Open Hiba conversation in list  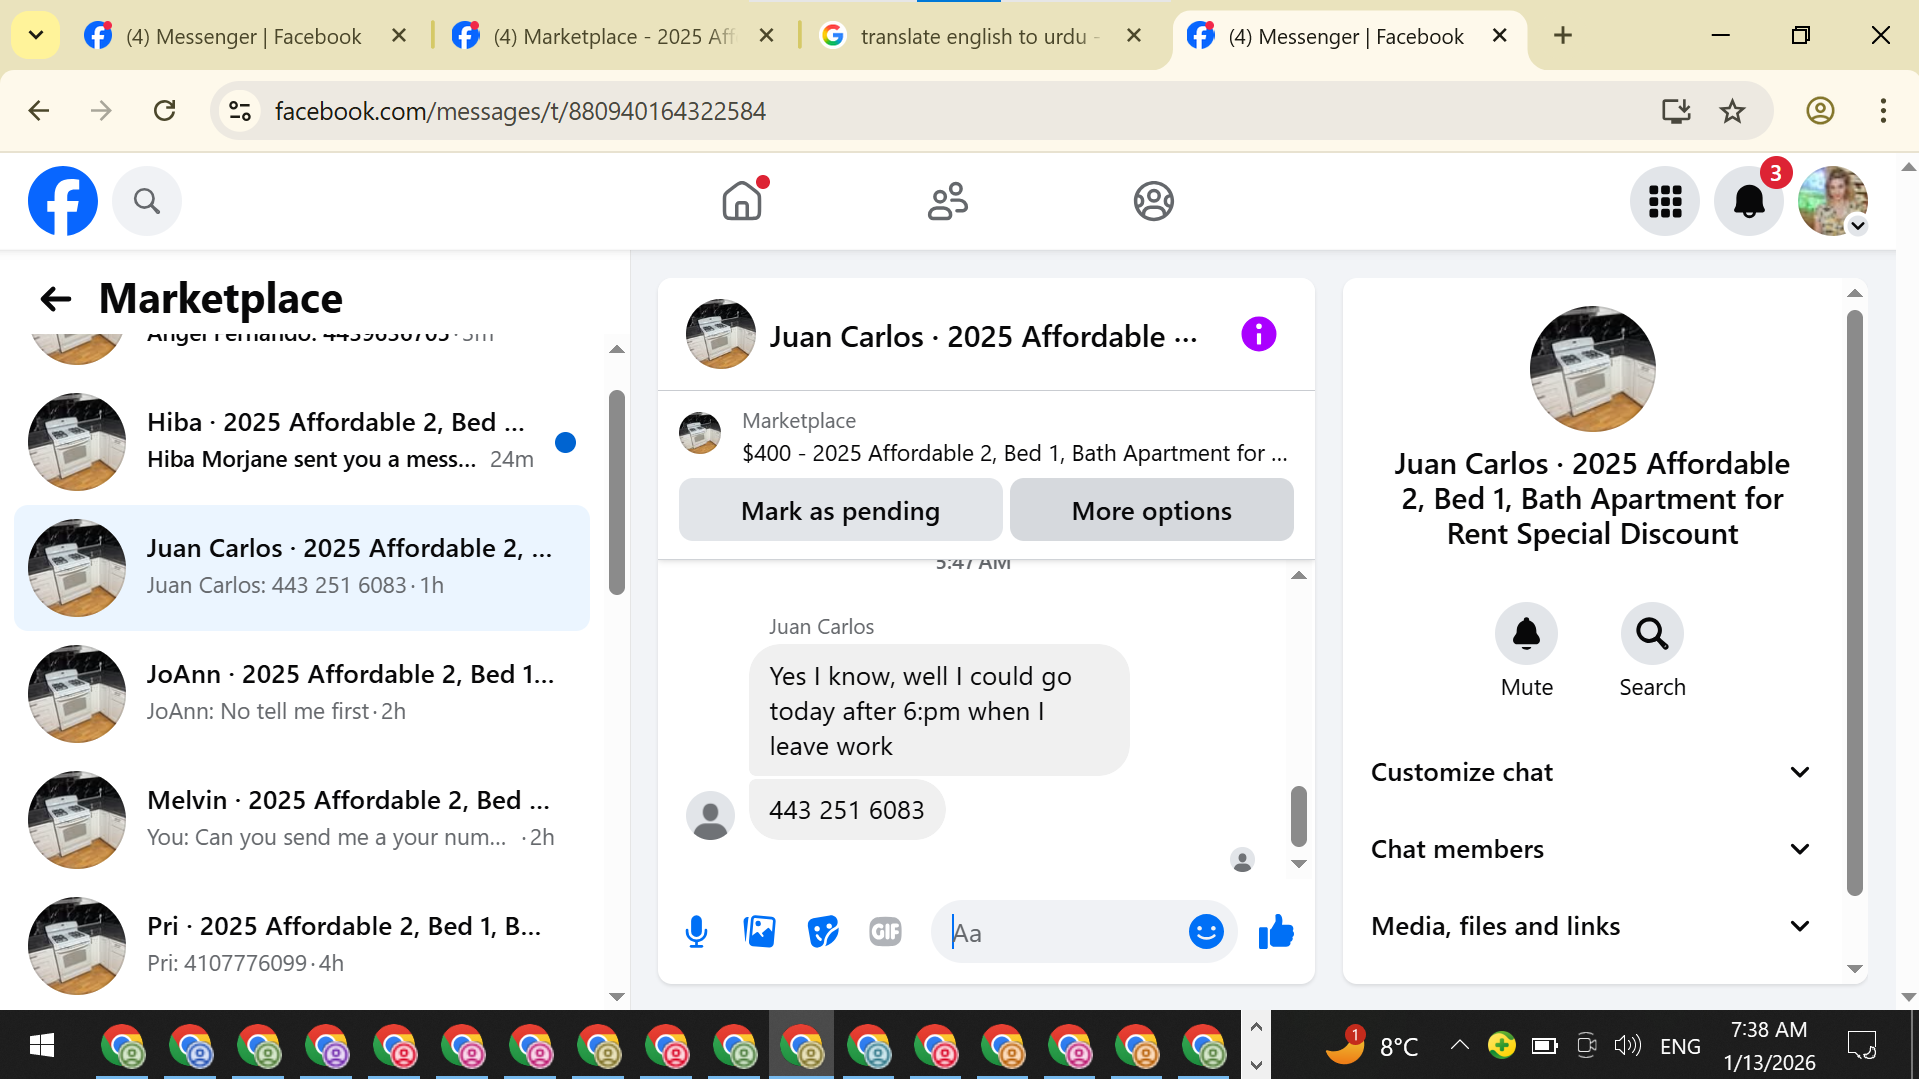pos(302,441)
